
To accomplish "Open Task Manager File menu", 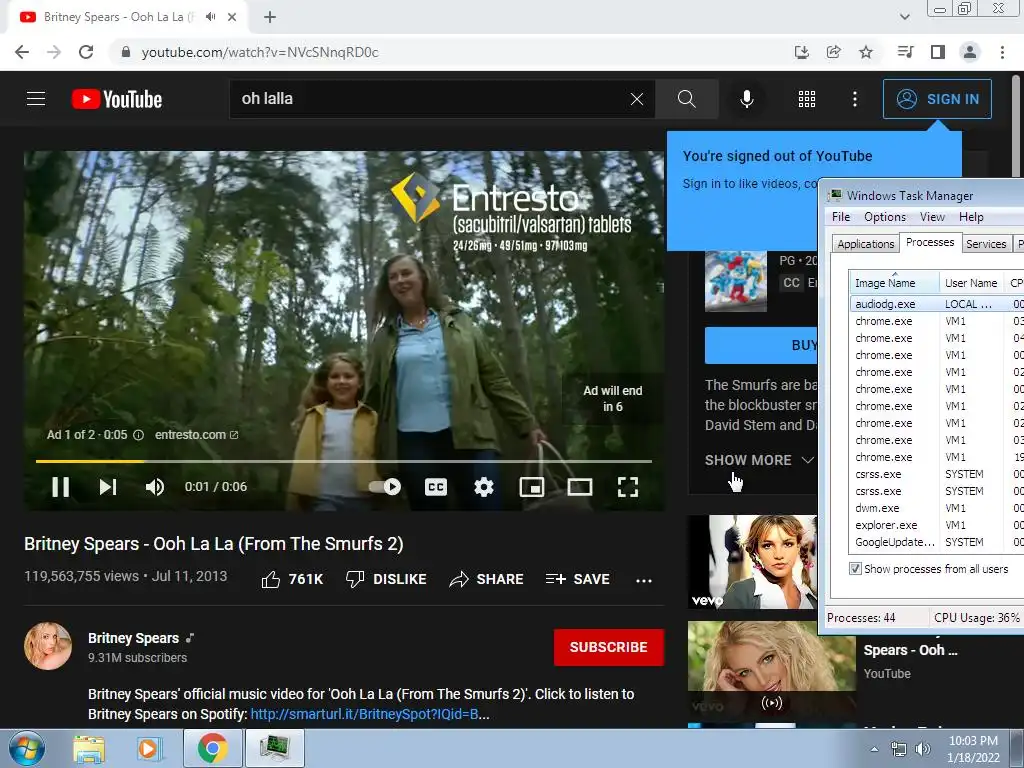I will tap(841, 217).
